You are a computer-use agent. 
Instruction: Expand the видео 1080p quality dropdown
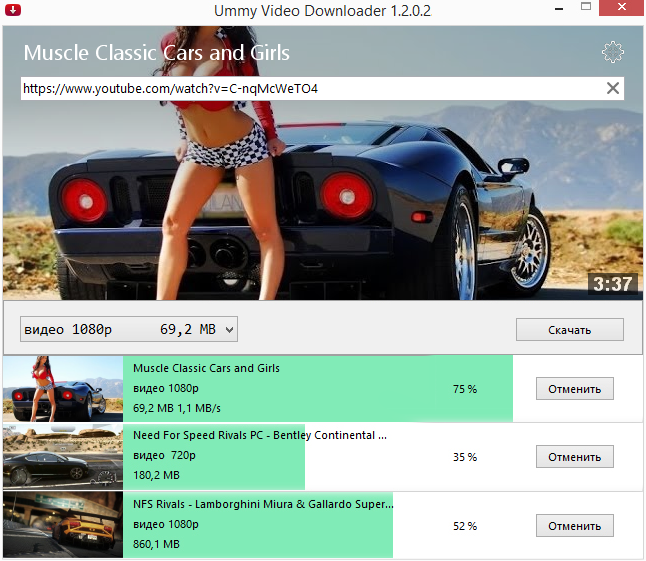[x=128, y=329]
